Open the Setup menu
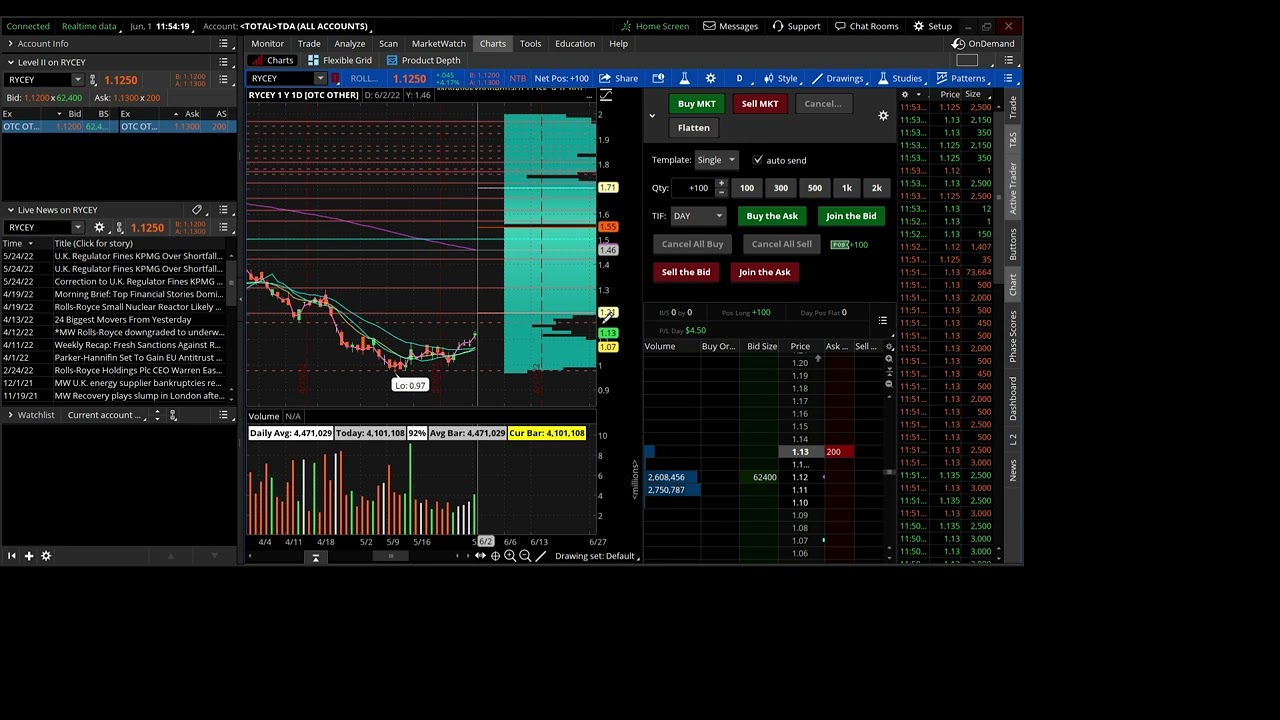This screenshot has height=720, width=1280. [x=932, y=26]
